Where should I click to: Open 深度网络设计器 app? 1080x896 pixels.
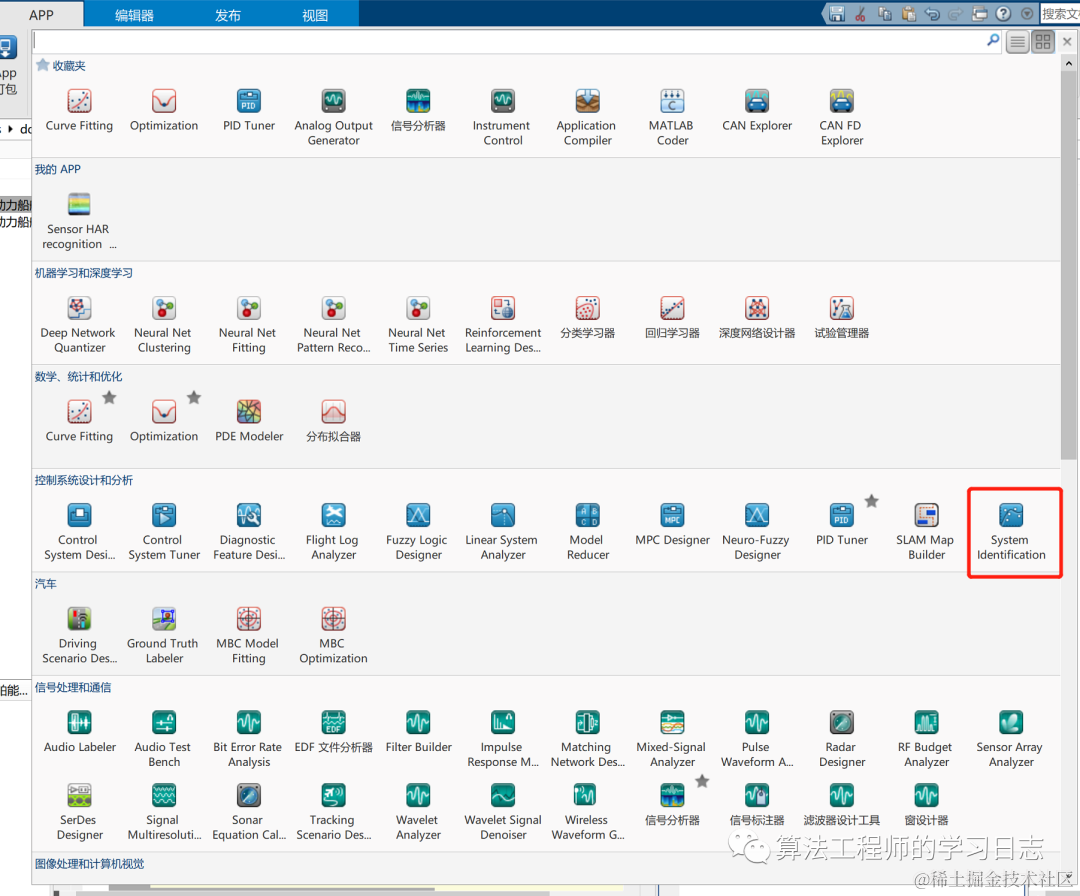tap(757, 317)
